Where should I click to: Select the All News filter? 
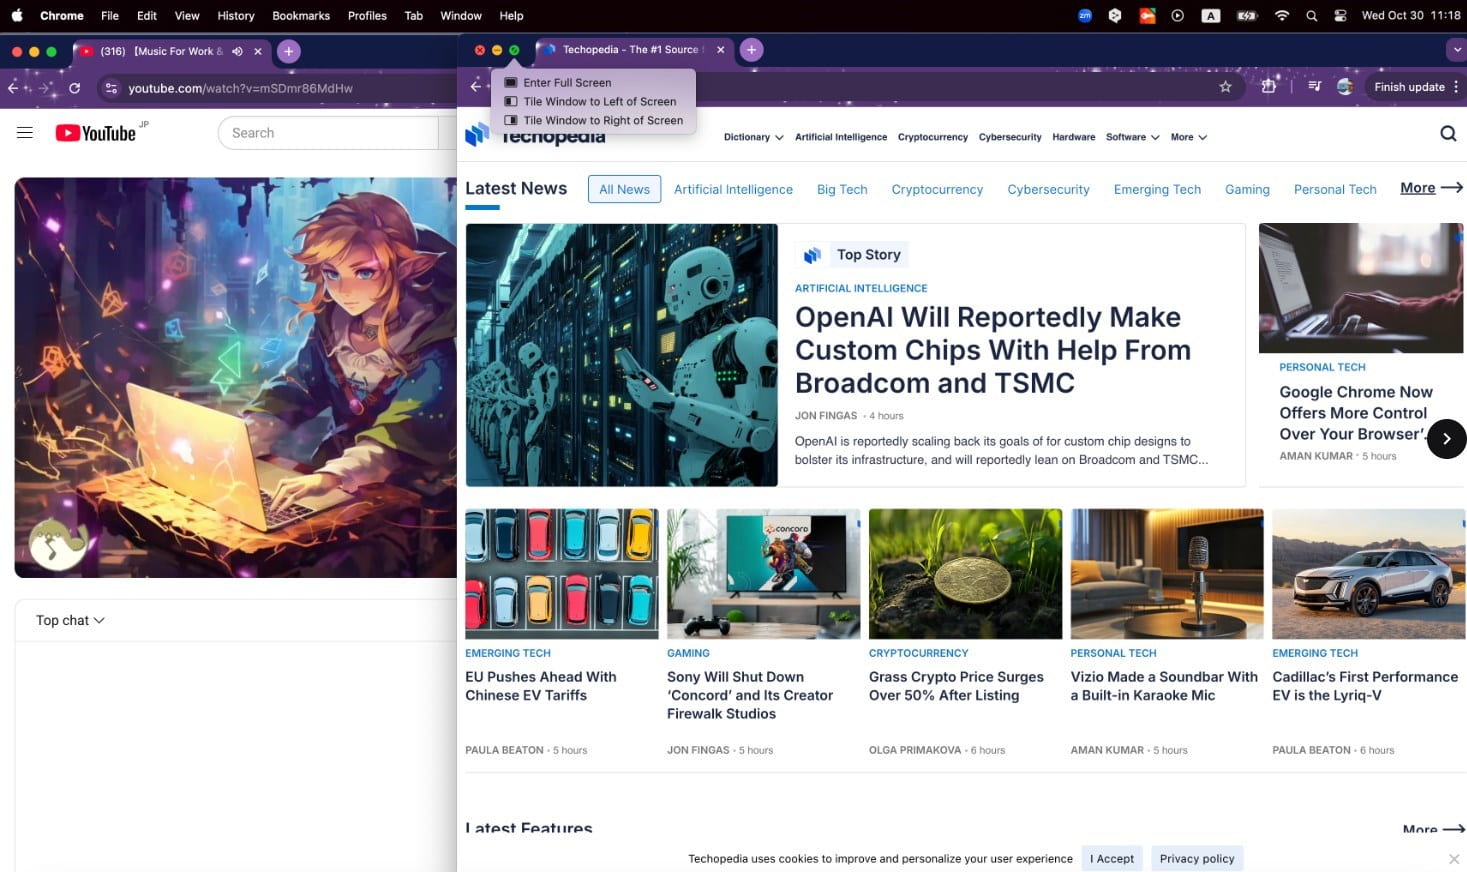(624, 189)
